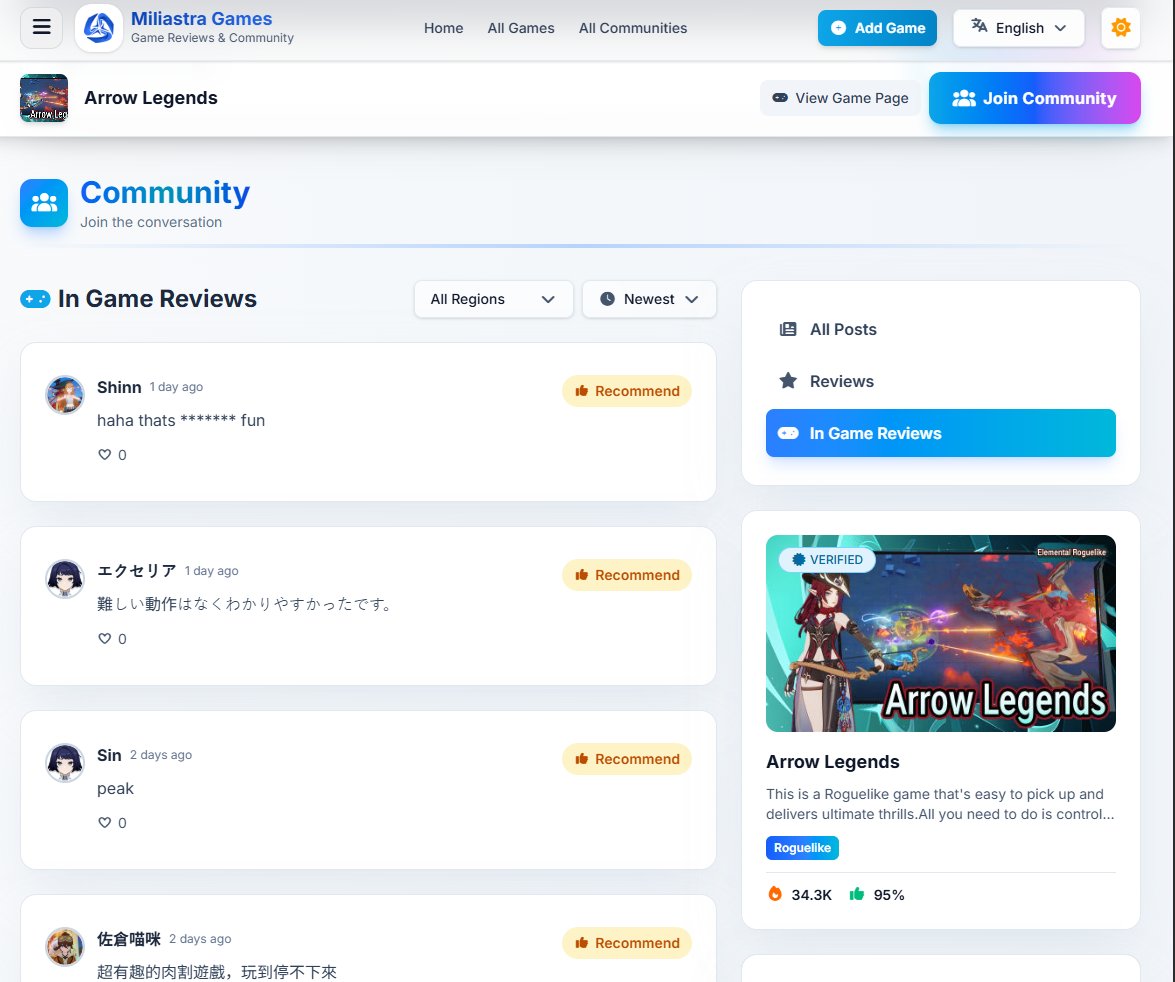Screen dimensions: 1175x982
Task: Click the エクセリア username
Action: tap(137, 570)
